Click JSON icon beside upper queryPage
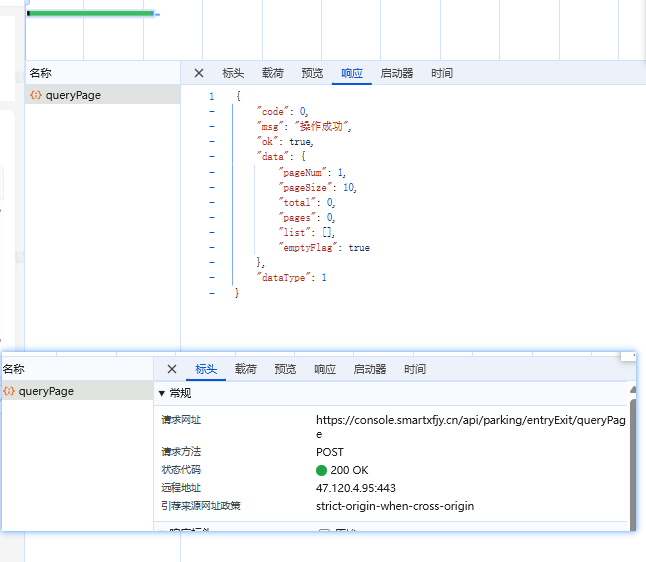 (36, 95)
